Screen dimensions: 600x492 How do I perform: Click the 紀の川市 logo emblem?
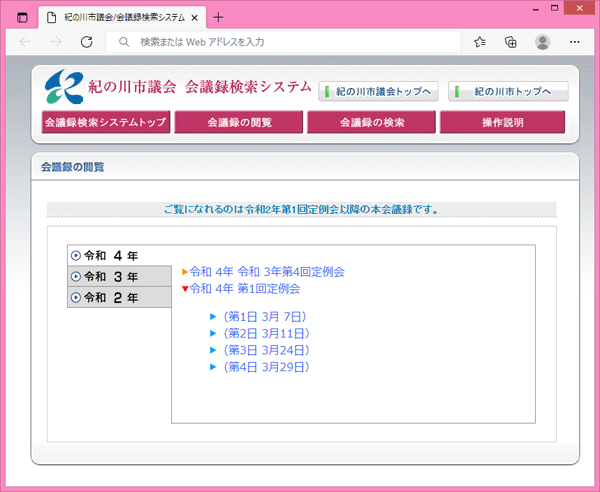pyautogui.click(x=64, y=86)
